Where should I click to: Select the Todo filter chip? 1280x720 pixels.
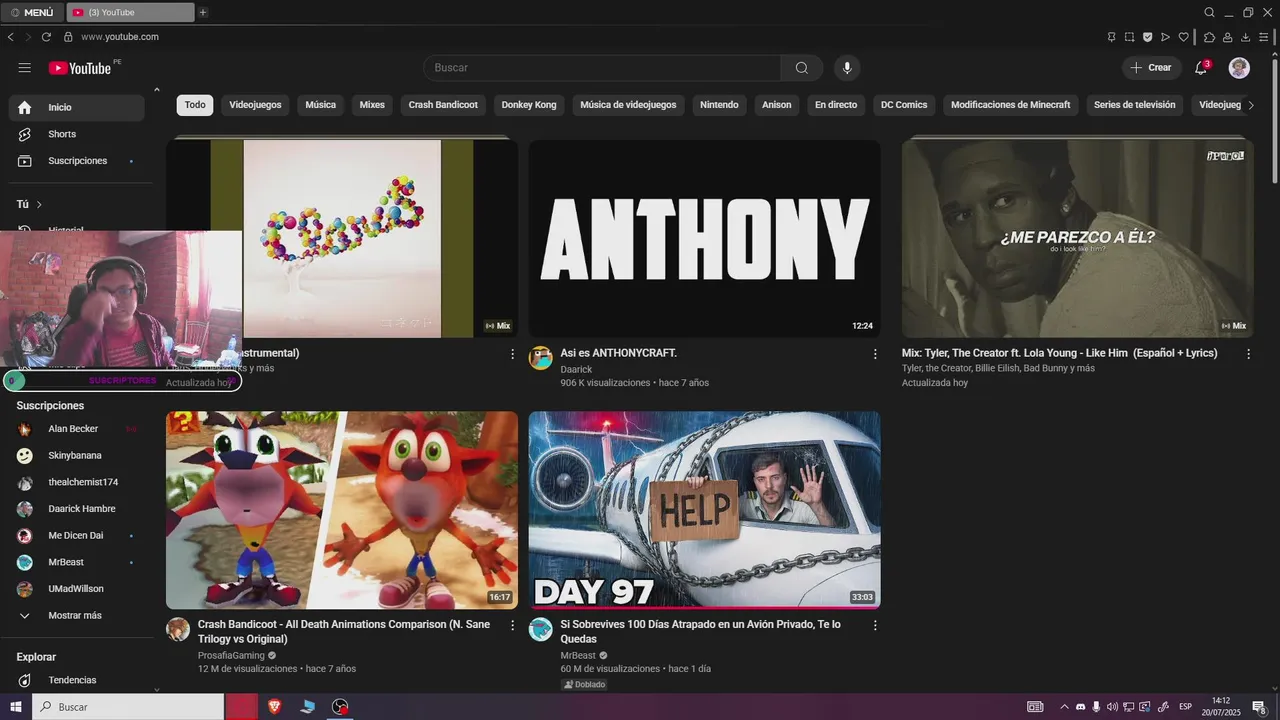[195, 105]
